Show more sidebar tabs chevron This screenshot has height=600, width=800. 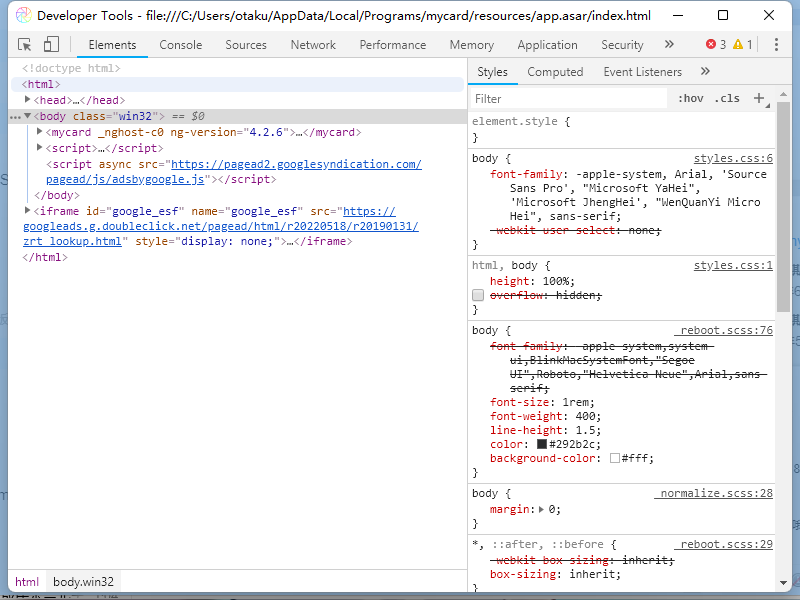coord(705,71)
